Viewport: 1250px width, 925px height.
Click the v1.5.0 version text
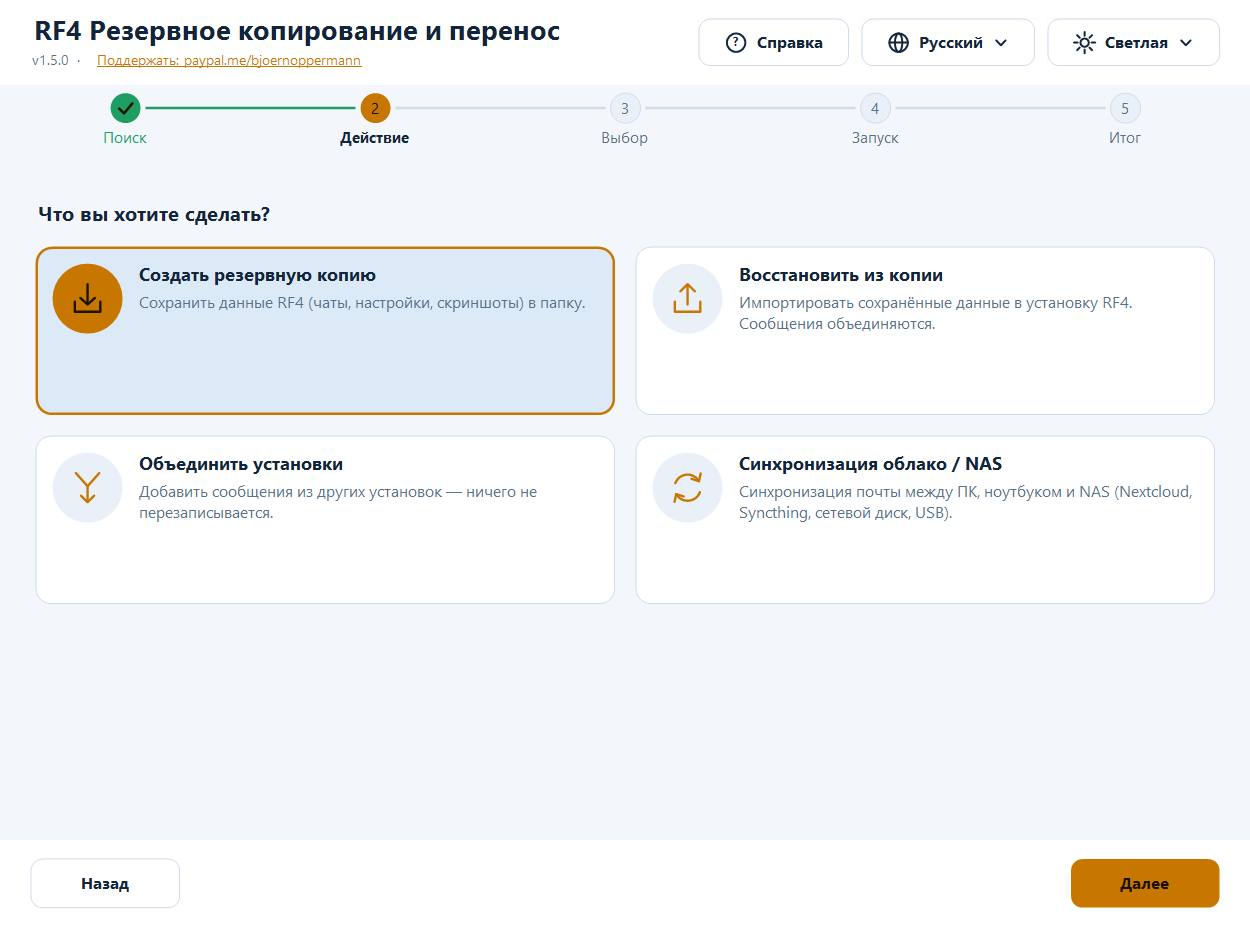point(50,60)
